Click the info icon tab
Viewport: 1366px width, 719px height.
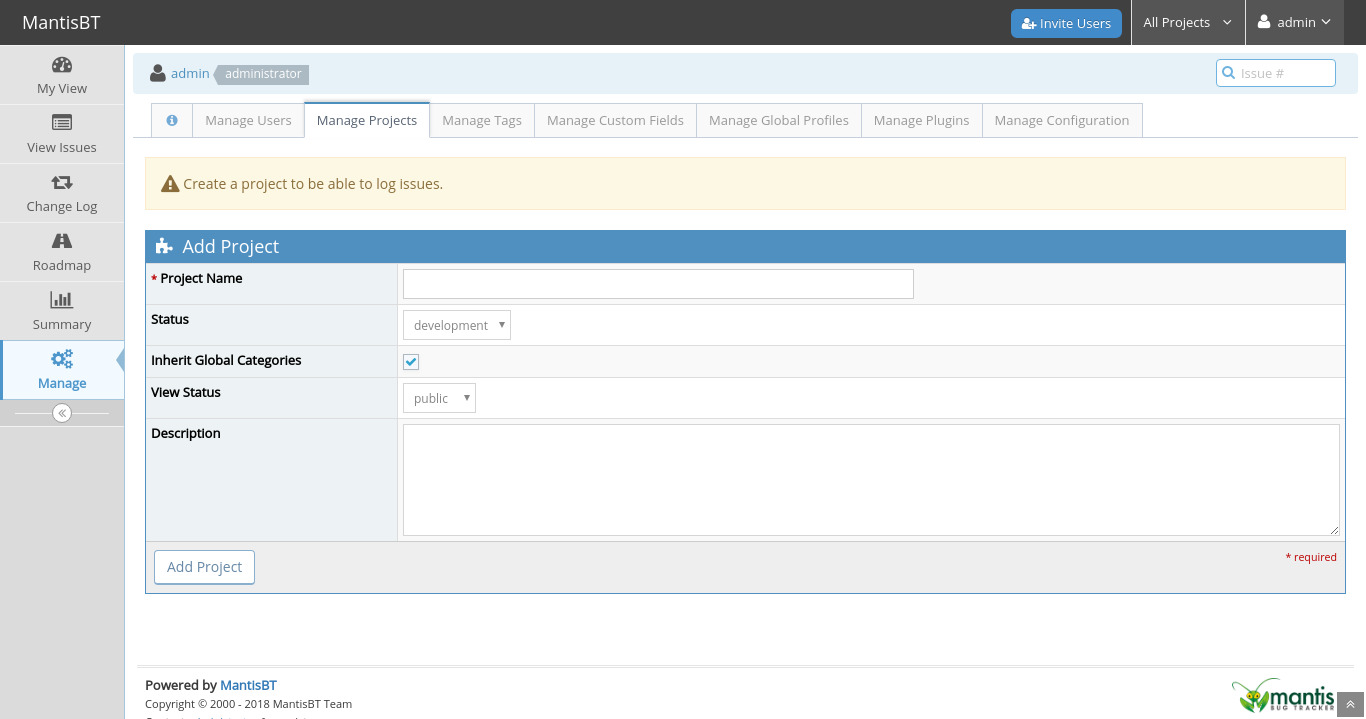pos(172,120)
